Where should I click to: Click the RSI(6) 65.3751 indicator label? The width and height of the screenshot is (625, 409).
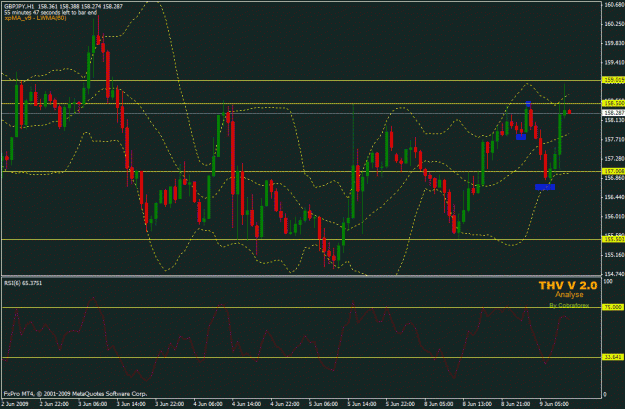[x=23, y=283]
